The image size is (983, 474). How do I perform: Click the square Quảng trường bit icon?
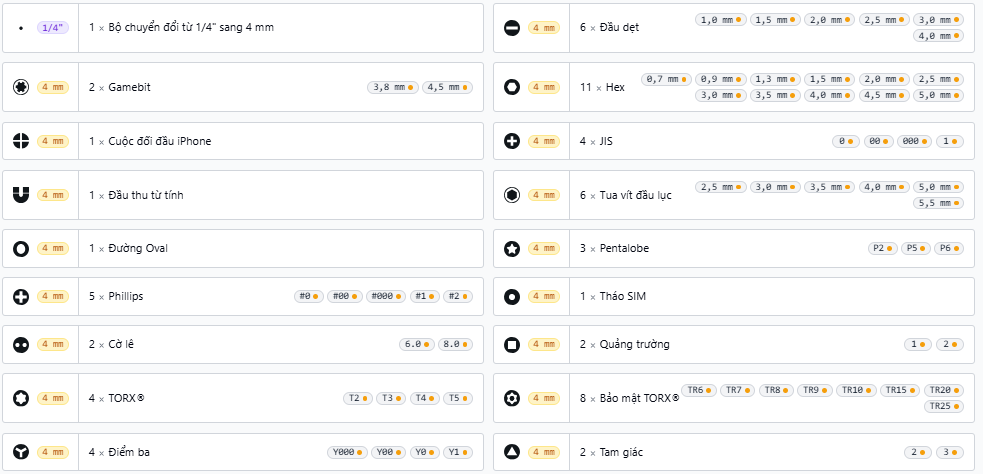click(x=512, y=344)
